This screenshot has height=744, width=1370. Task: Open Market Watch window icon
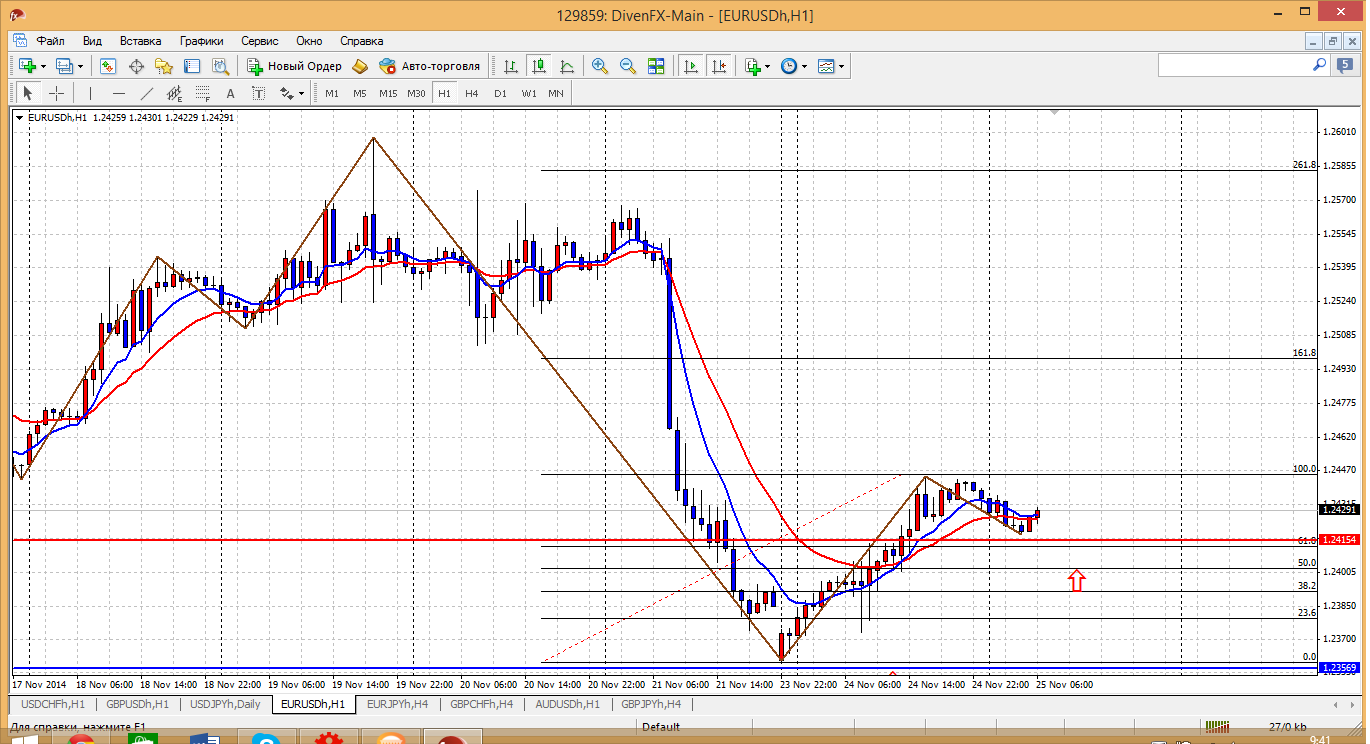(x=108, y=66)
